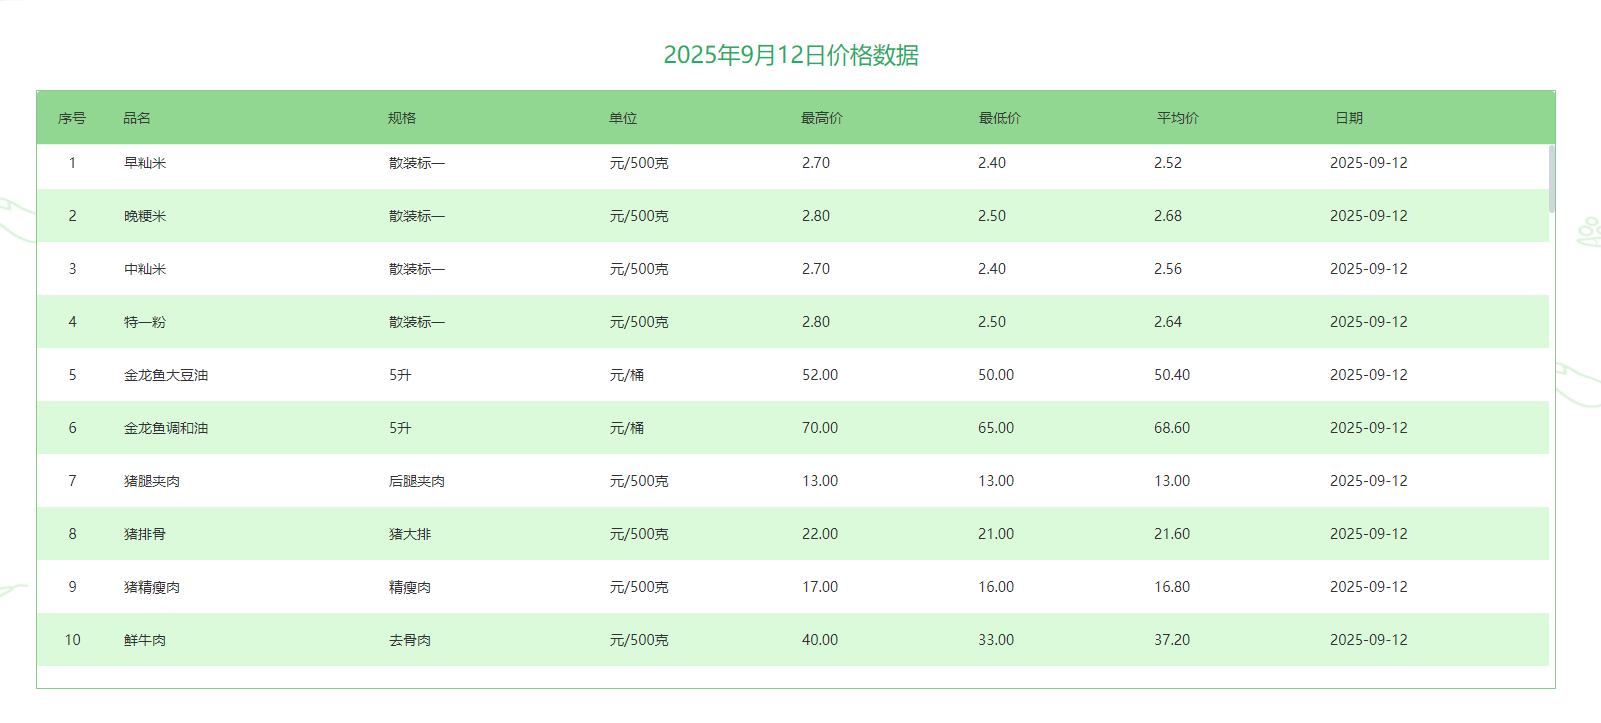
Task: Click the average price 37.20 cell
Action: pos(1172,640)
